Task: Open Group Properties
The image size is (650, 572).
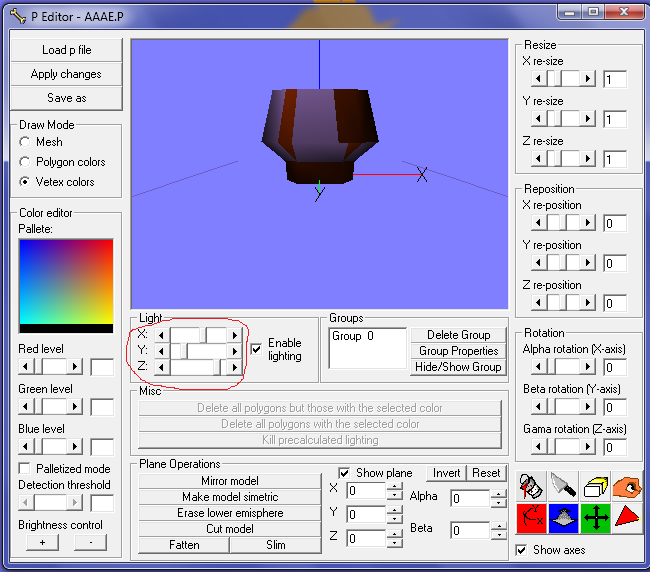Action: click(x=458, y=351)
